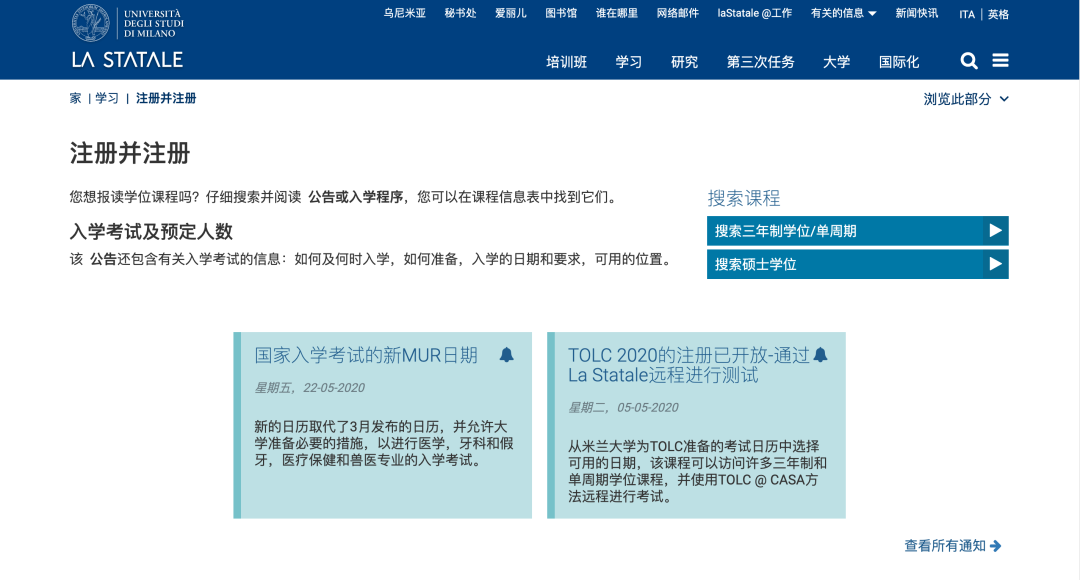
Task: Click the bold 公告或入学程序 text
Action: tap(355, 197)
